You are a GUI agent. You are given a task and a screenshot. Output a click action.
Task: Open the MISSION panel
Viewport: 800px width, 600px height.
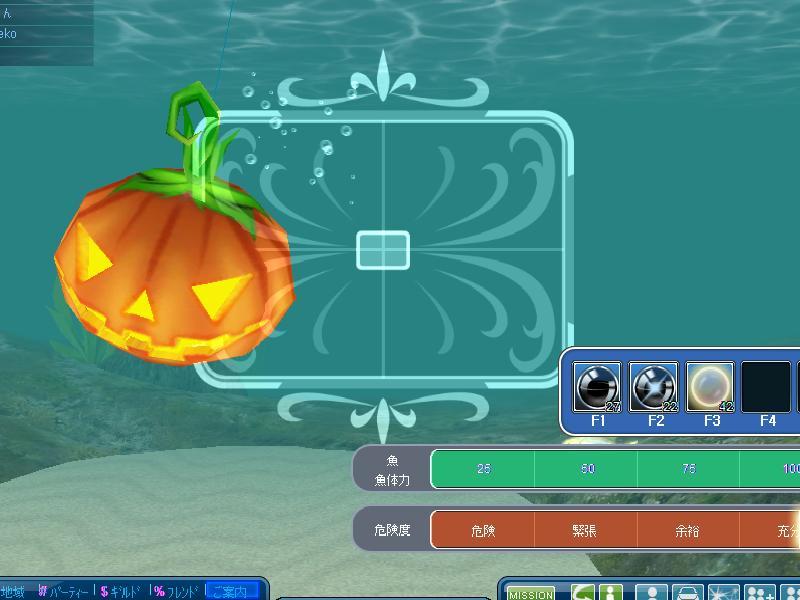(x=531, y=593)
